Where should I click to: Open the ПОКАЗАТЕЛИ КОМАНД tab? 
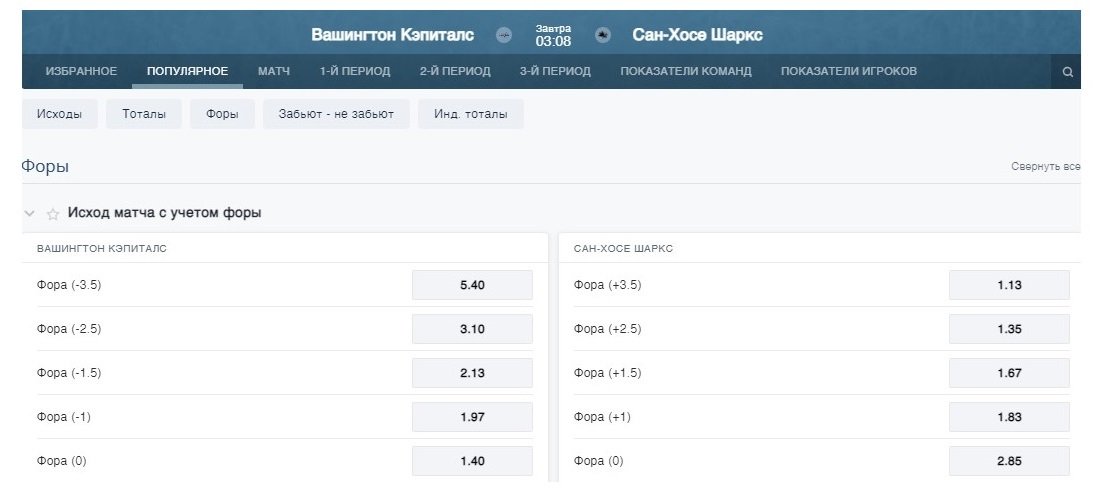(686, 71)
